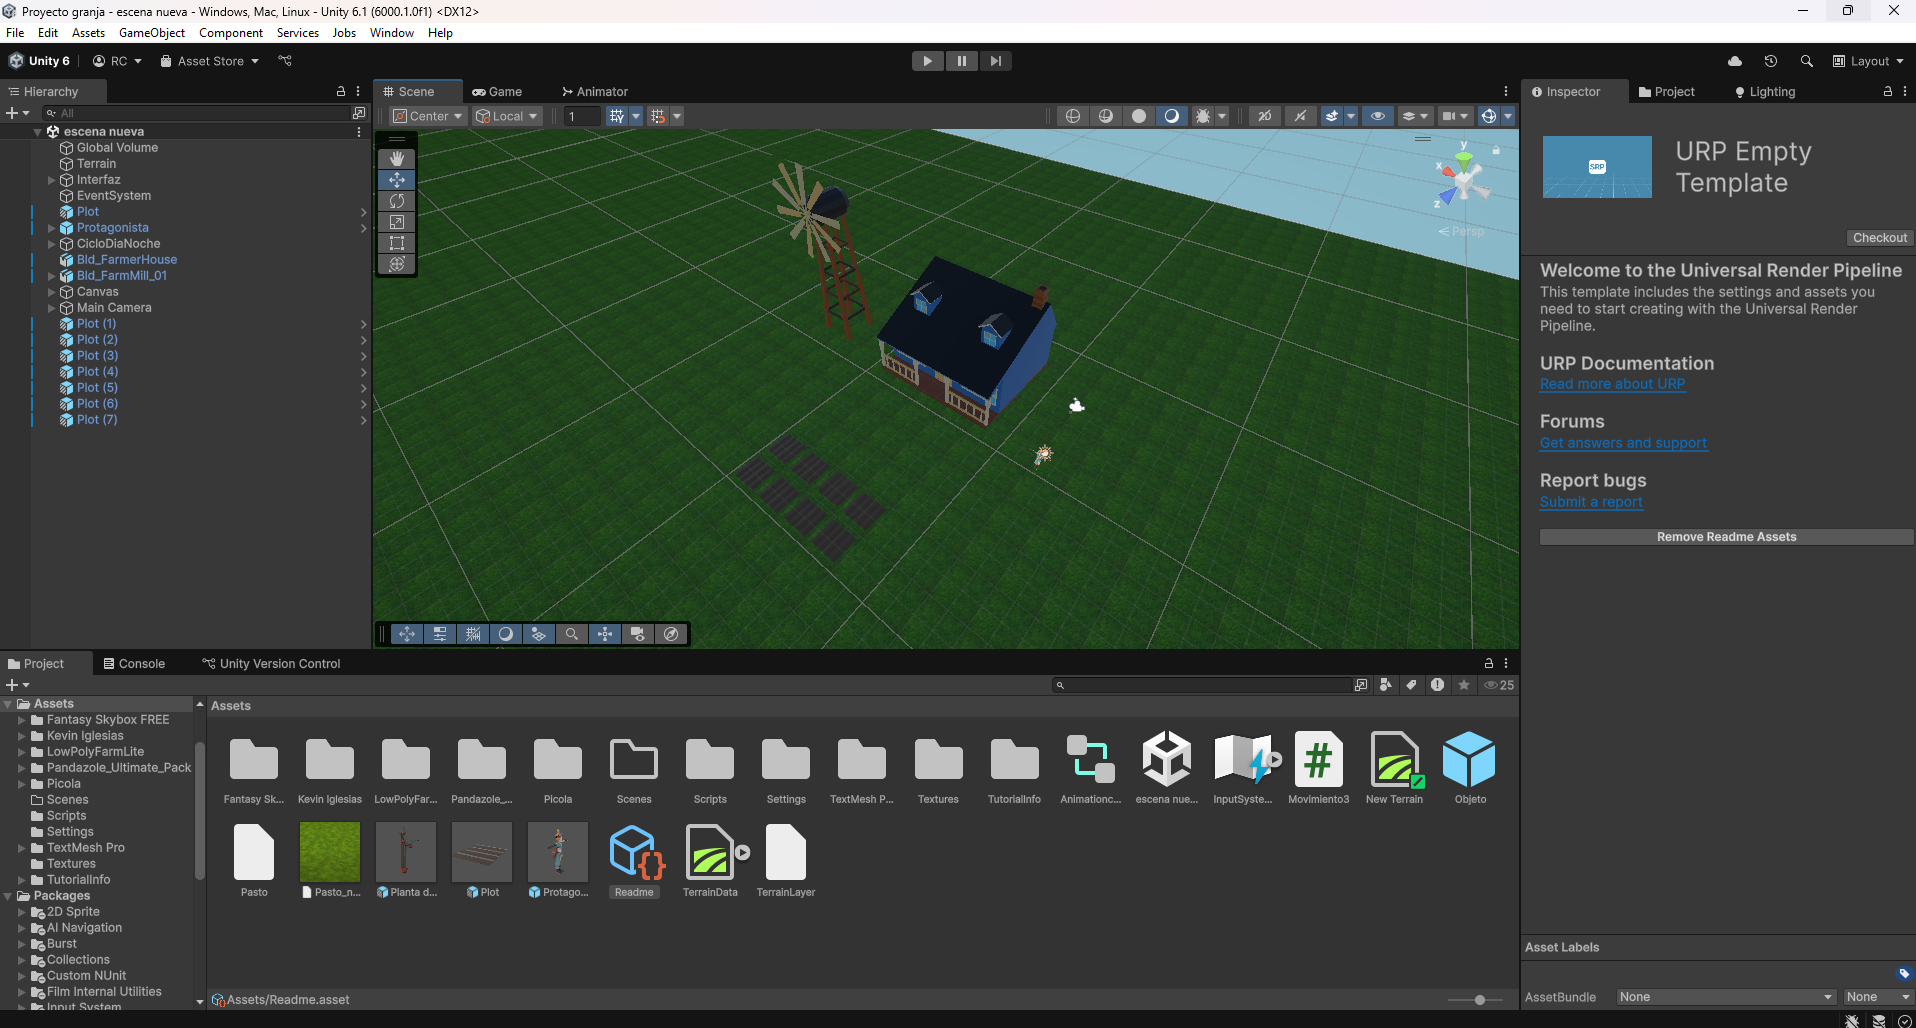The height and width of the screenshot is (1028, 1916).
Task: Open the GameObject menu
Action: (x=152, y=33)
